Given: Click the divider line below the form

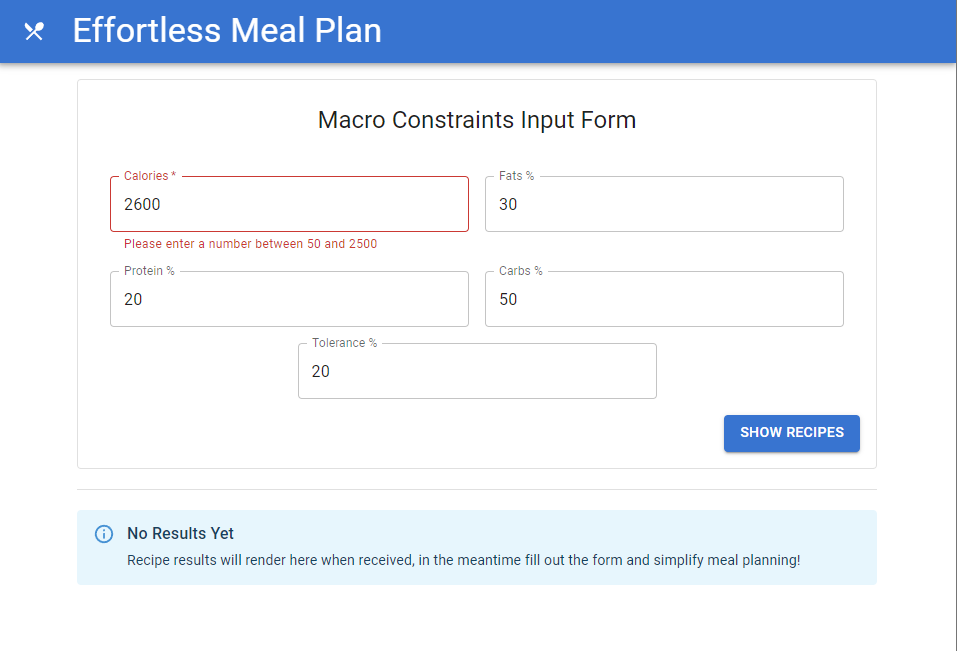Looking at the screenshot, I should coord(477,490).
